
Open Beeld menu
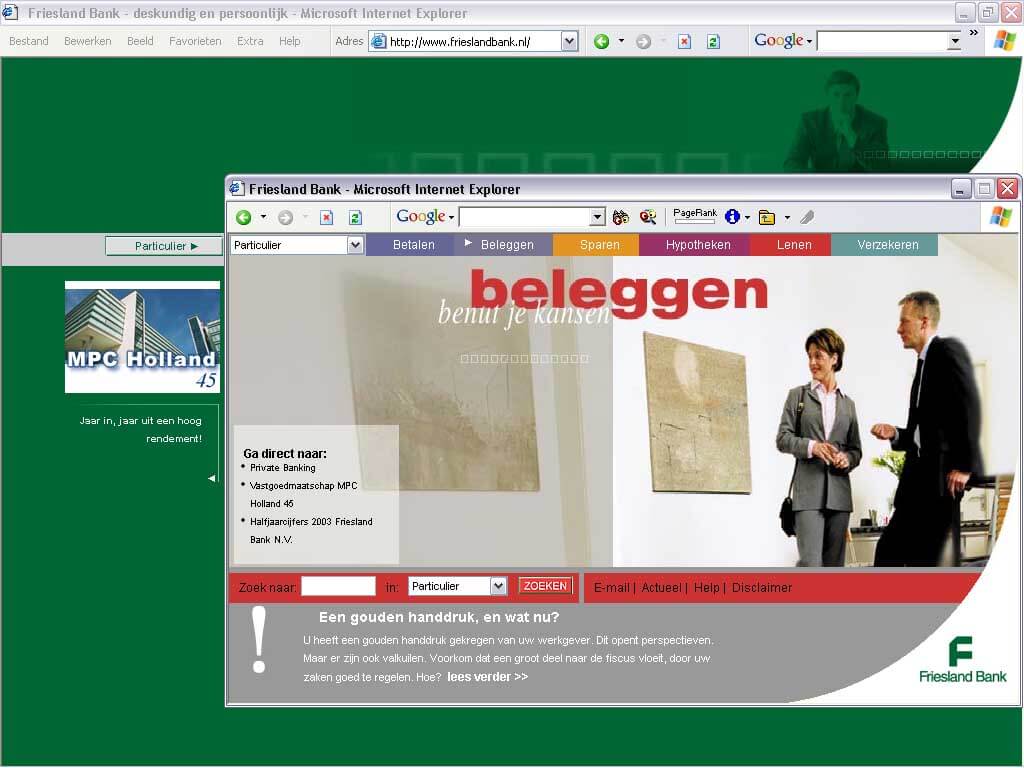(x=140, y=41)
